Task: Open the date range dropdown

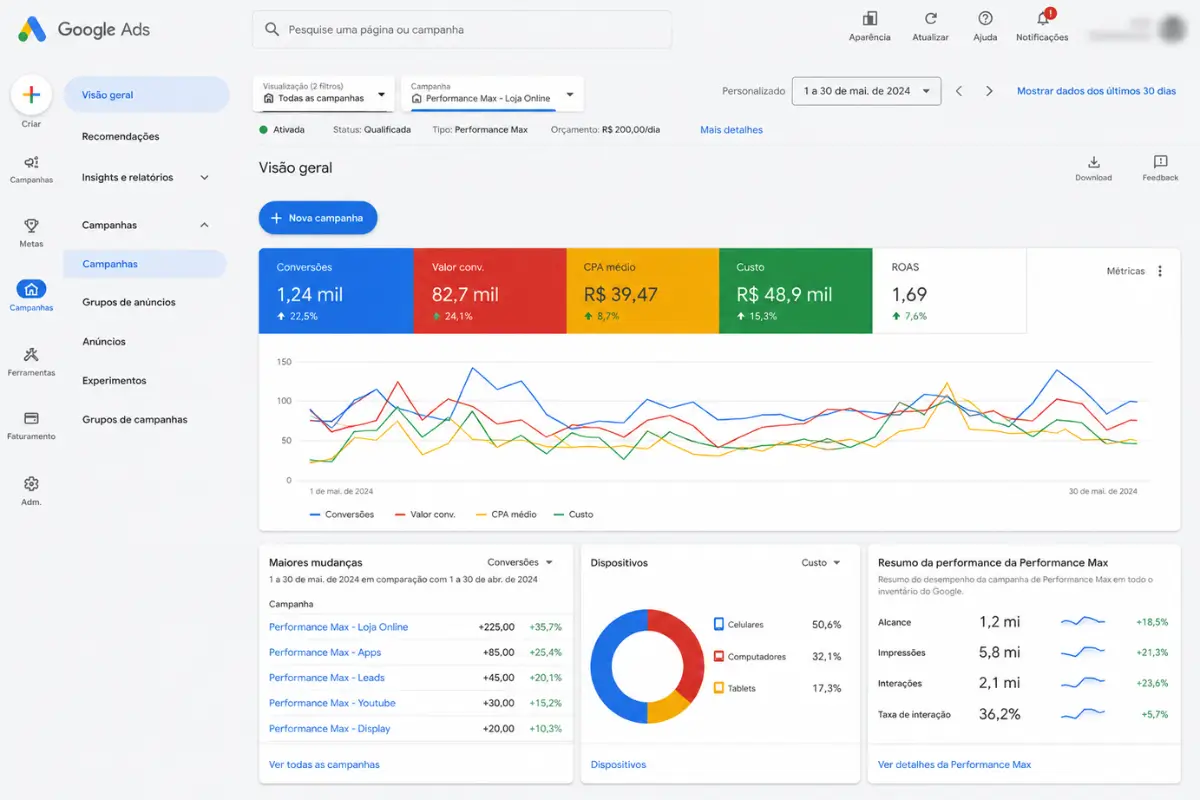Action: point(866,91)
